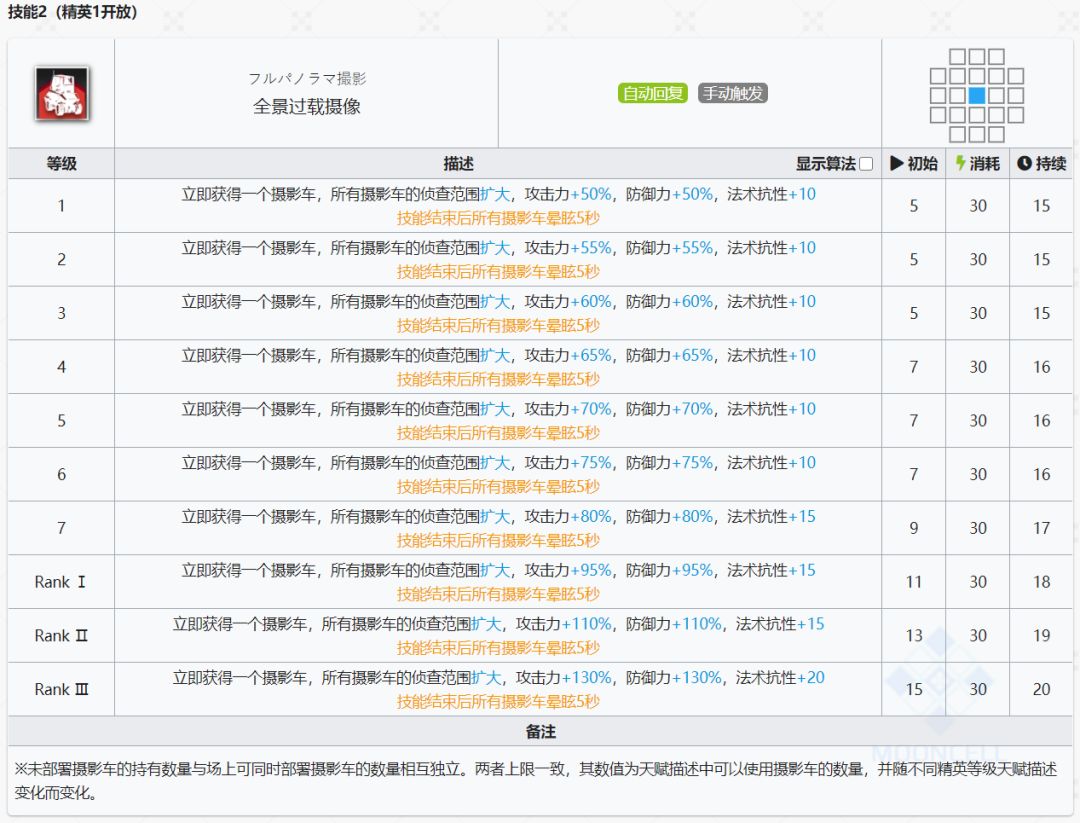Screen dimensions: 1080x823
Task: Click the level 7 row label
Action: click(x=61, y=528)
